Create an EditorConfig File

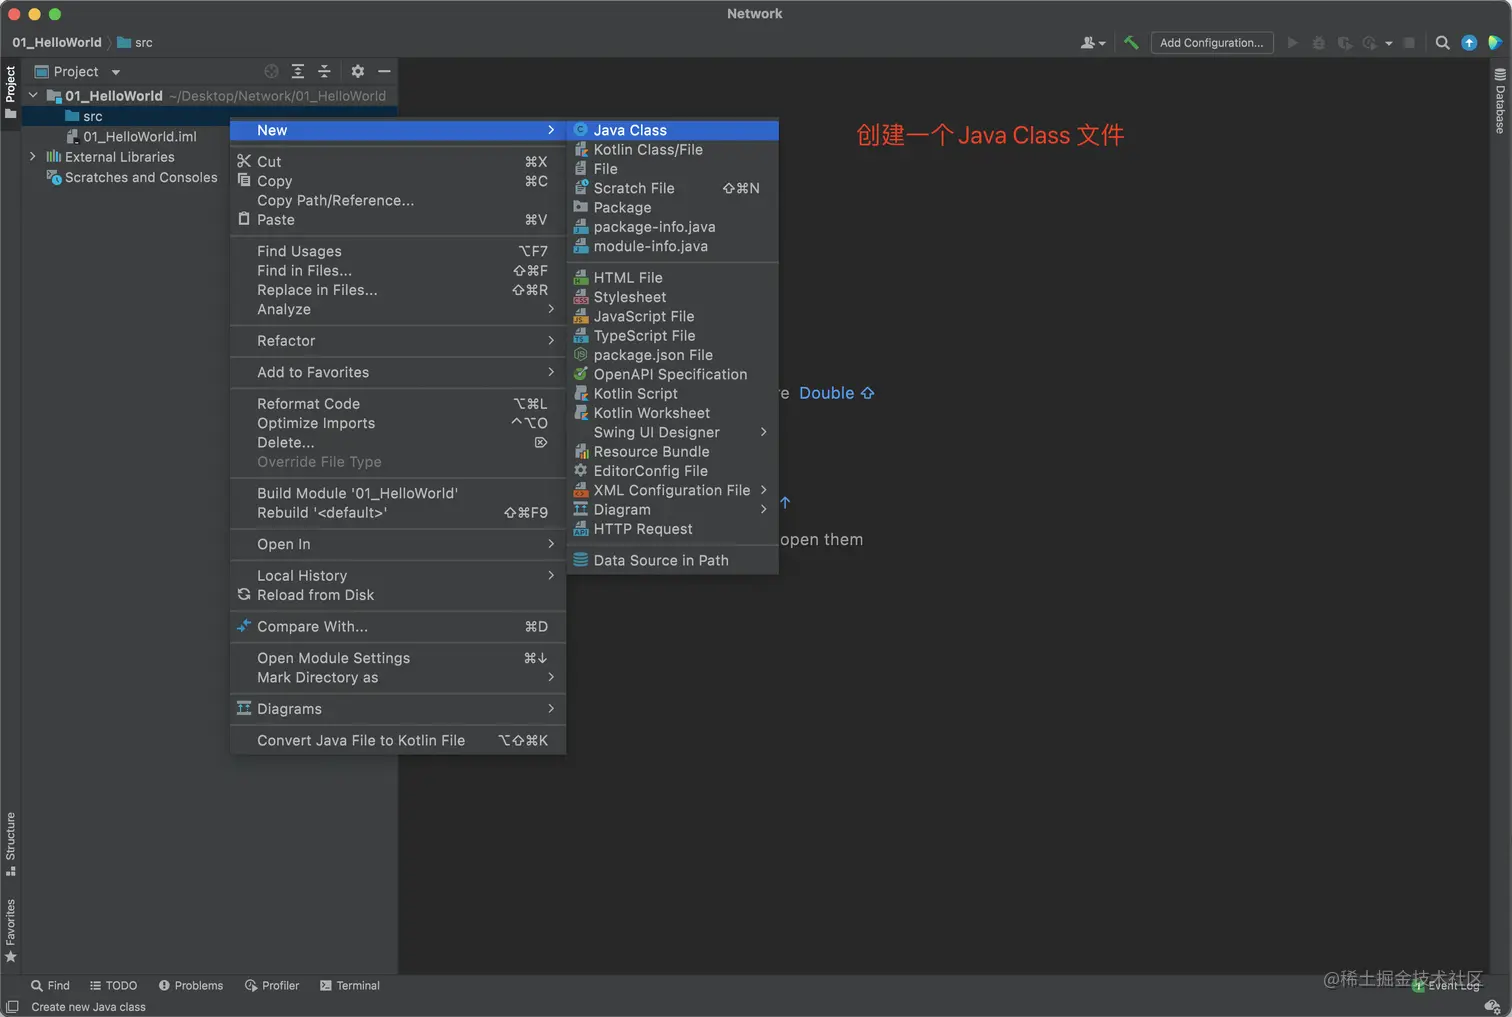[x=673, y=471]
